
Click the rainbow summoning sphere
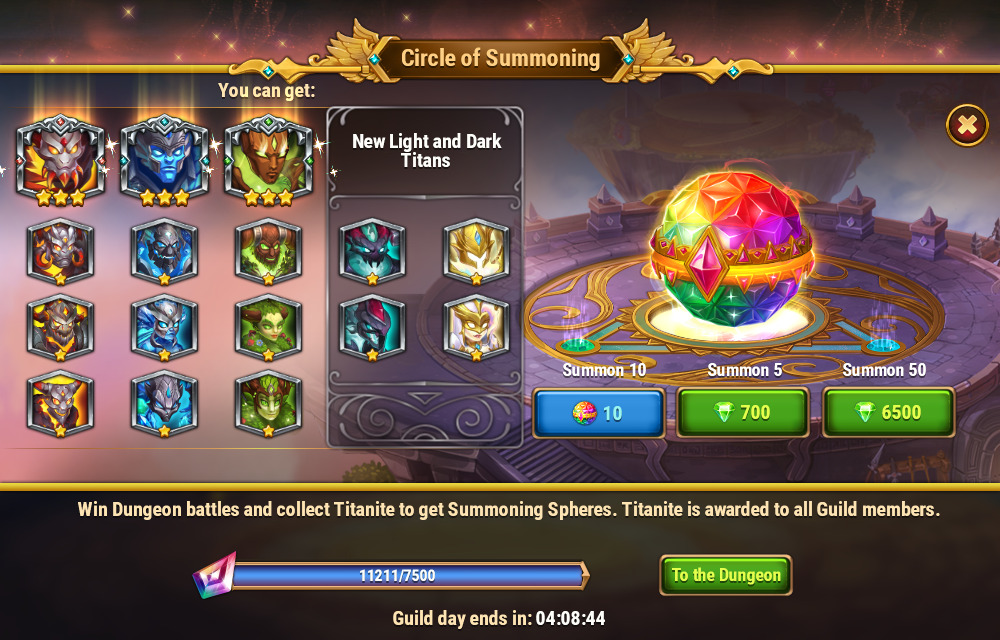(x=732, y=249)
